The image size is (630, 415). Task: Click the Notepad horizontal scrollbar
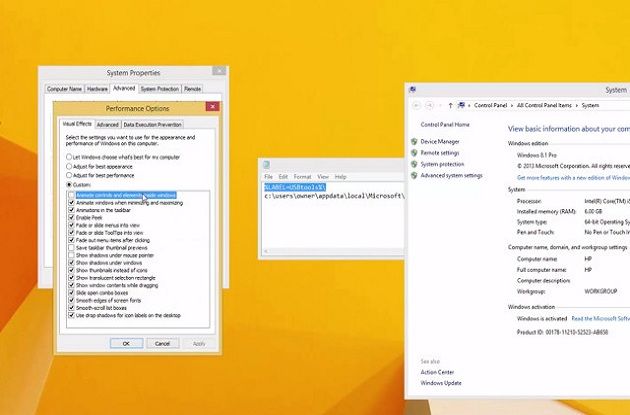(333, 251)
